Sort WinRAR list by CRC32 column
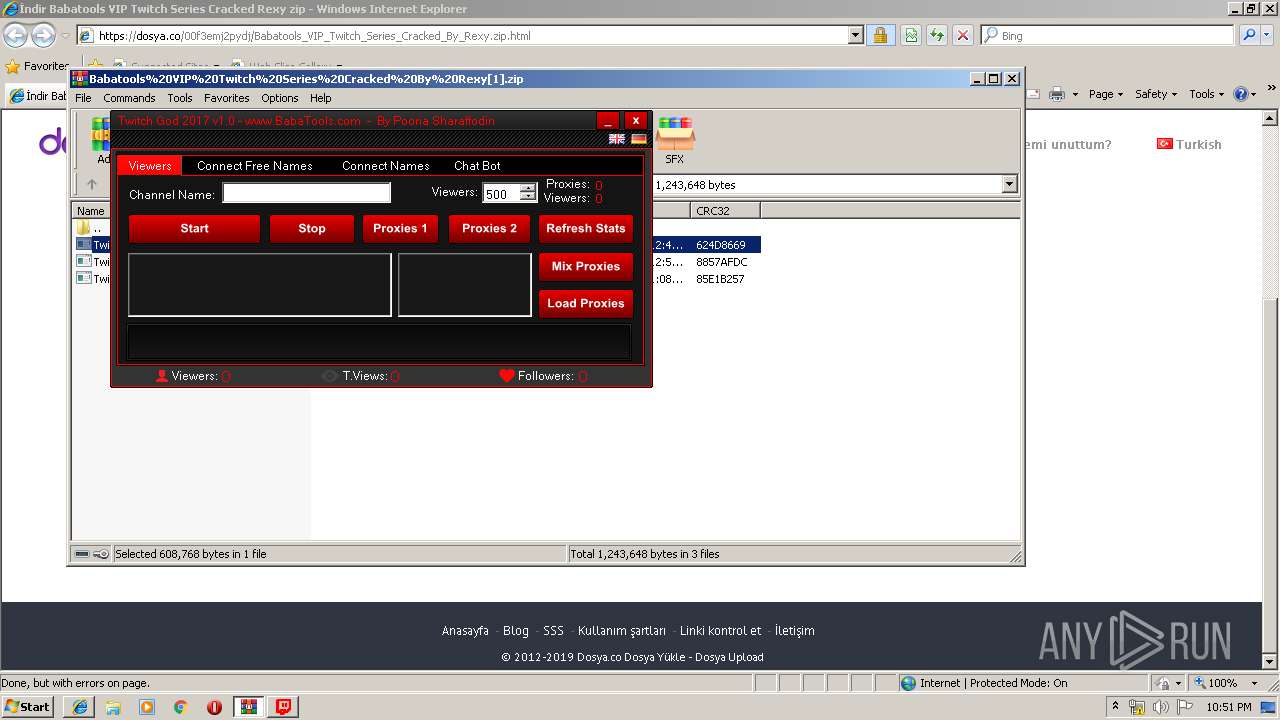Image resolution: width=1280 pixels, height=720 pixels. [725, 211]
